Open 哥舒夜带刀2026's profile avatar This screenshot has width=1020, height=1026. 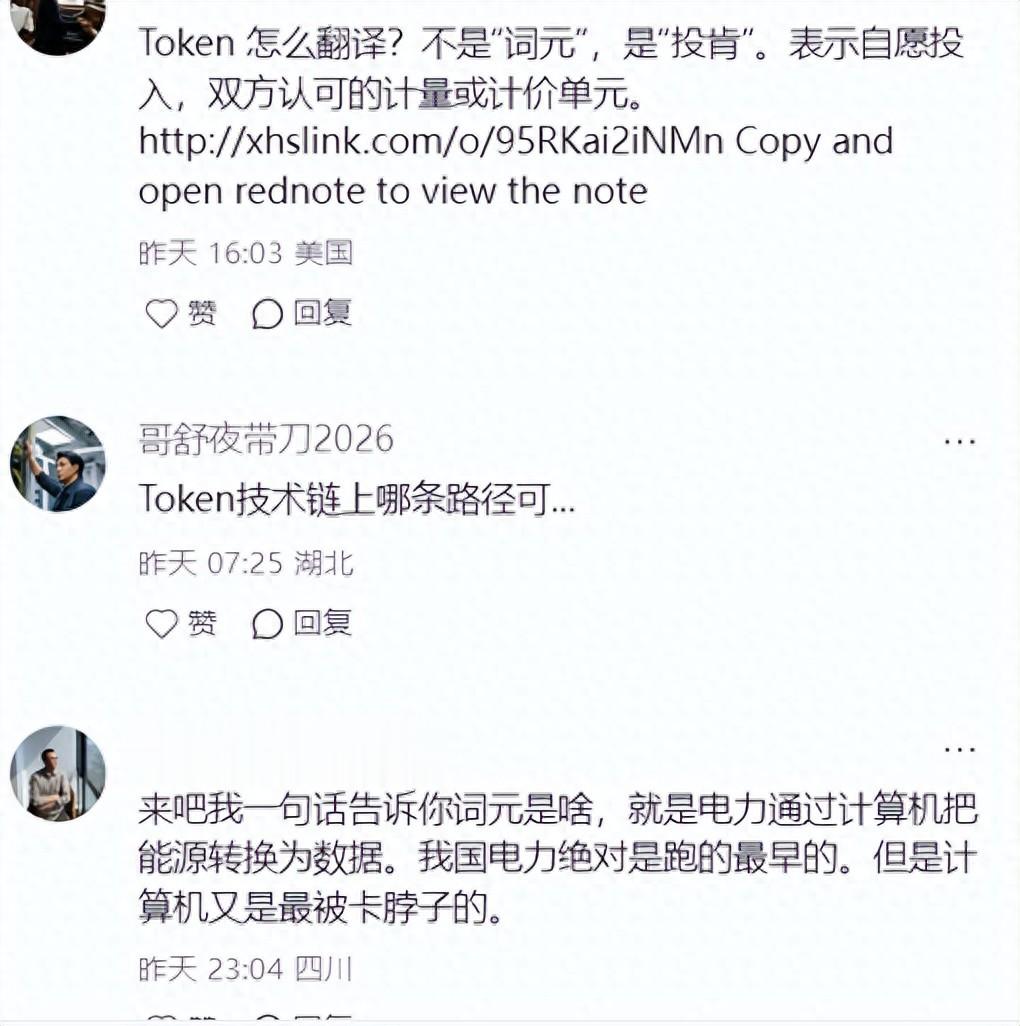(x=58, y=463)
